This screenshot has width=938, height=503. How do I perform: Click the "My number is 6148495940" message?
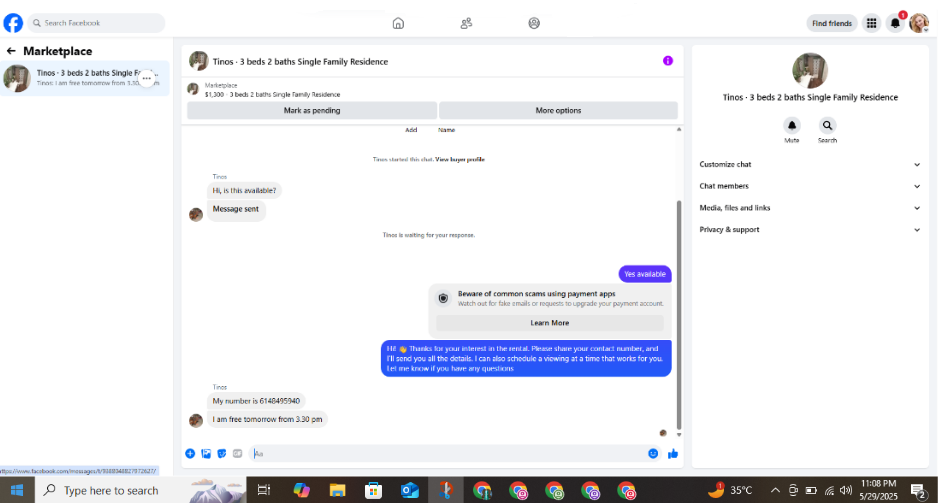(x=256, y=401)
